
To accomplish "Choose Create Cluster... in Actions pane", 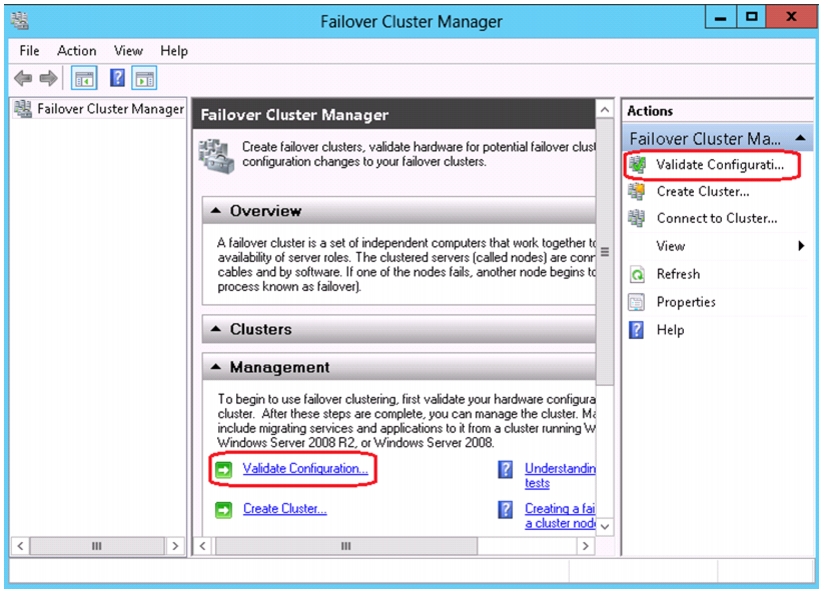I will 703,191.
